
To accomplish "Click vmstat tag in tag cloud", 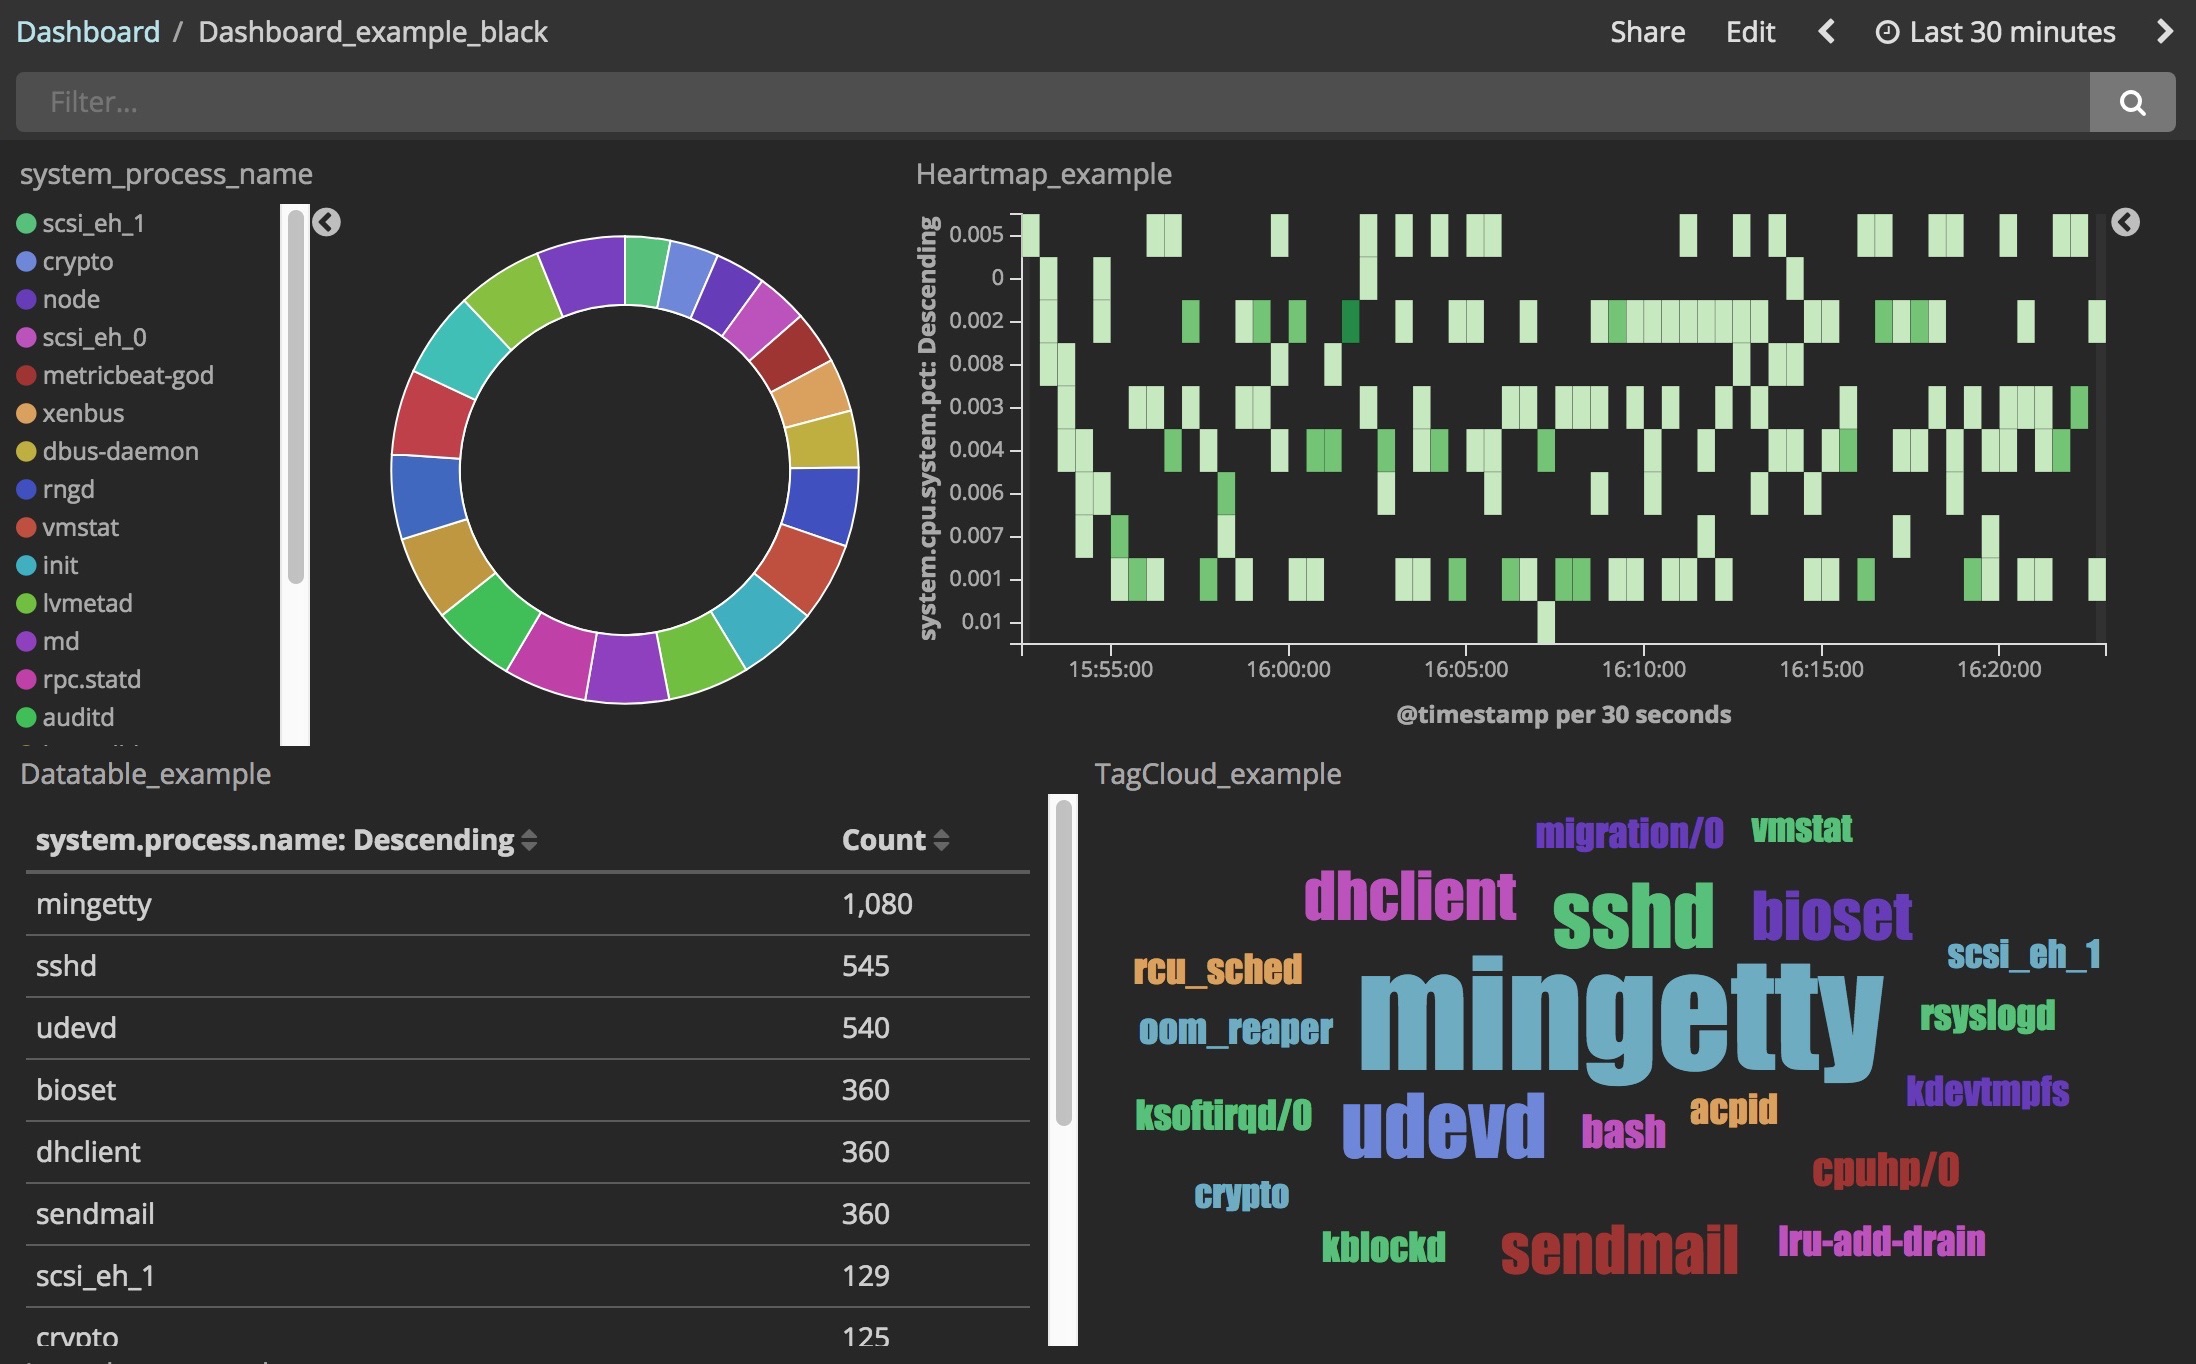I will tap(1802, 829).
